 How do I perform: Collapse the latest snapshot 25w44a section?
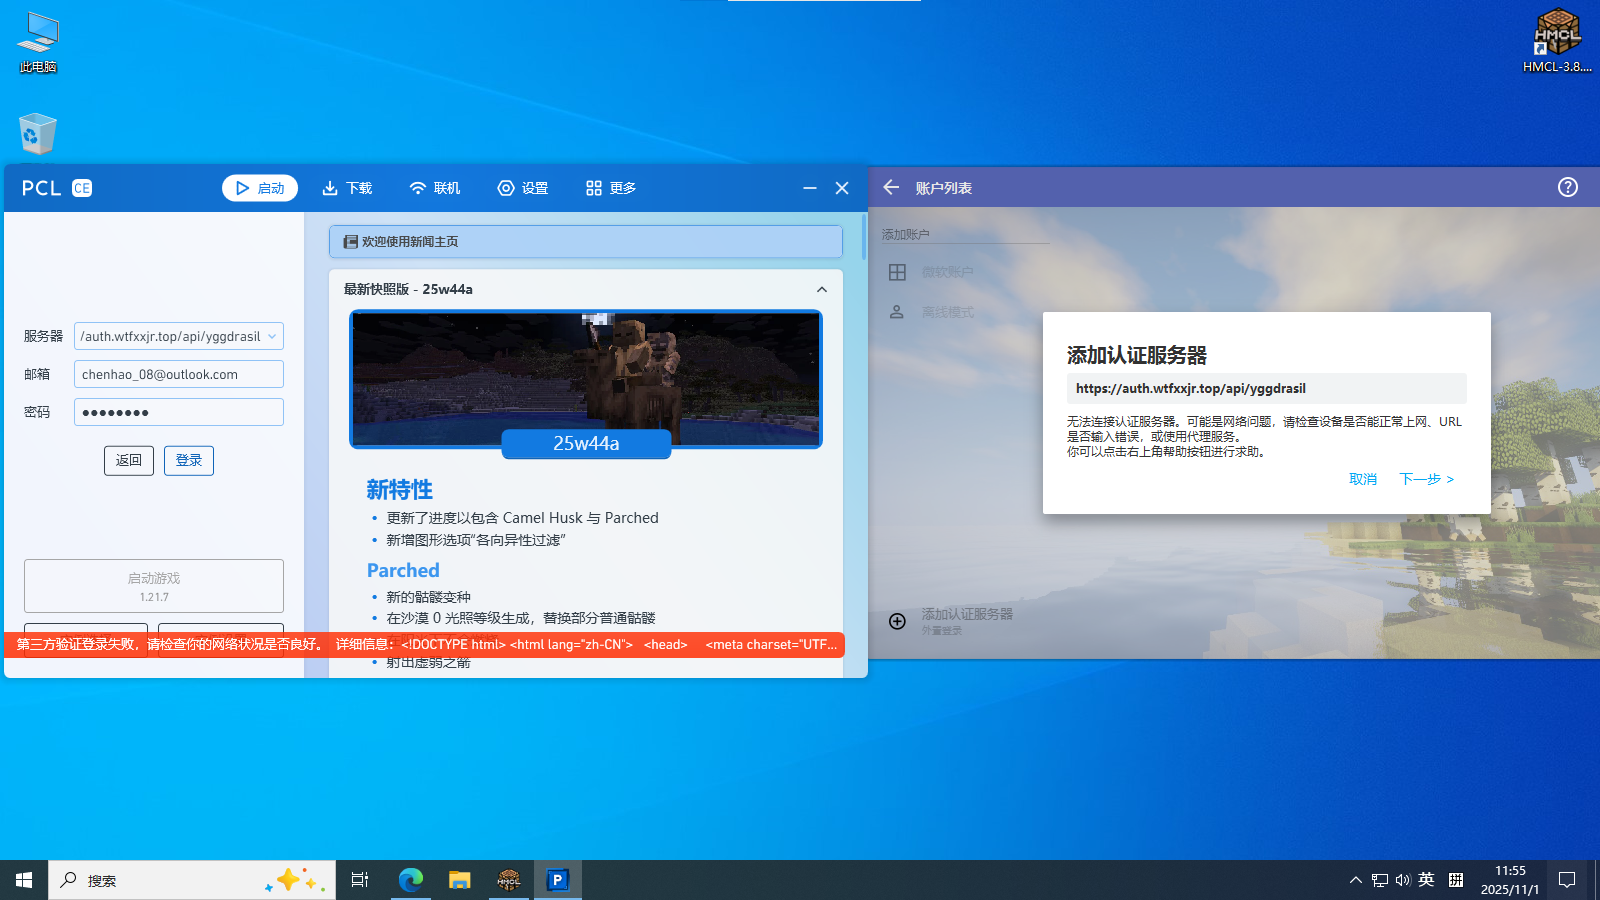point(821,290)
